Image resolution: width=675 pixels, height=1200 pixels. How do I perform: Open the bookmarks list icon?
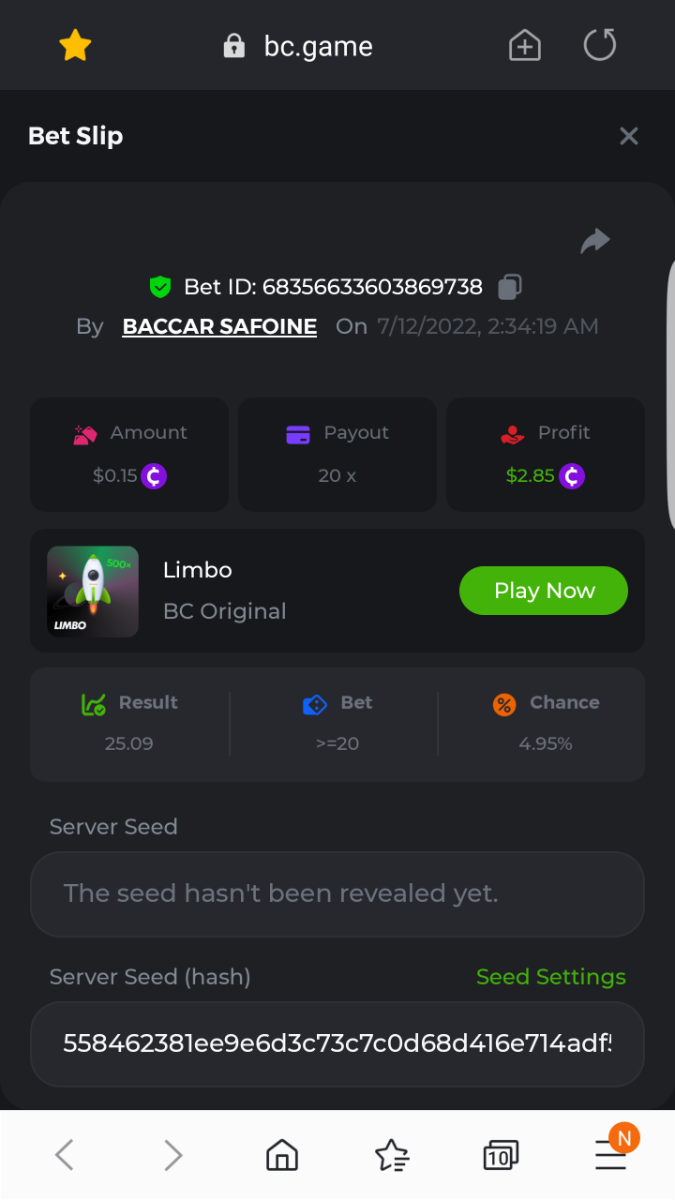[x=392, y=1156]
